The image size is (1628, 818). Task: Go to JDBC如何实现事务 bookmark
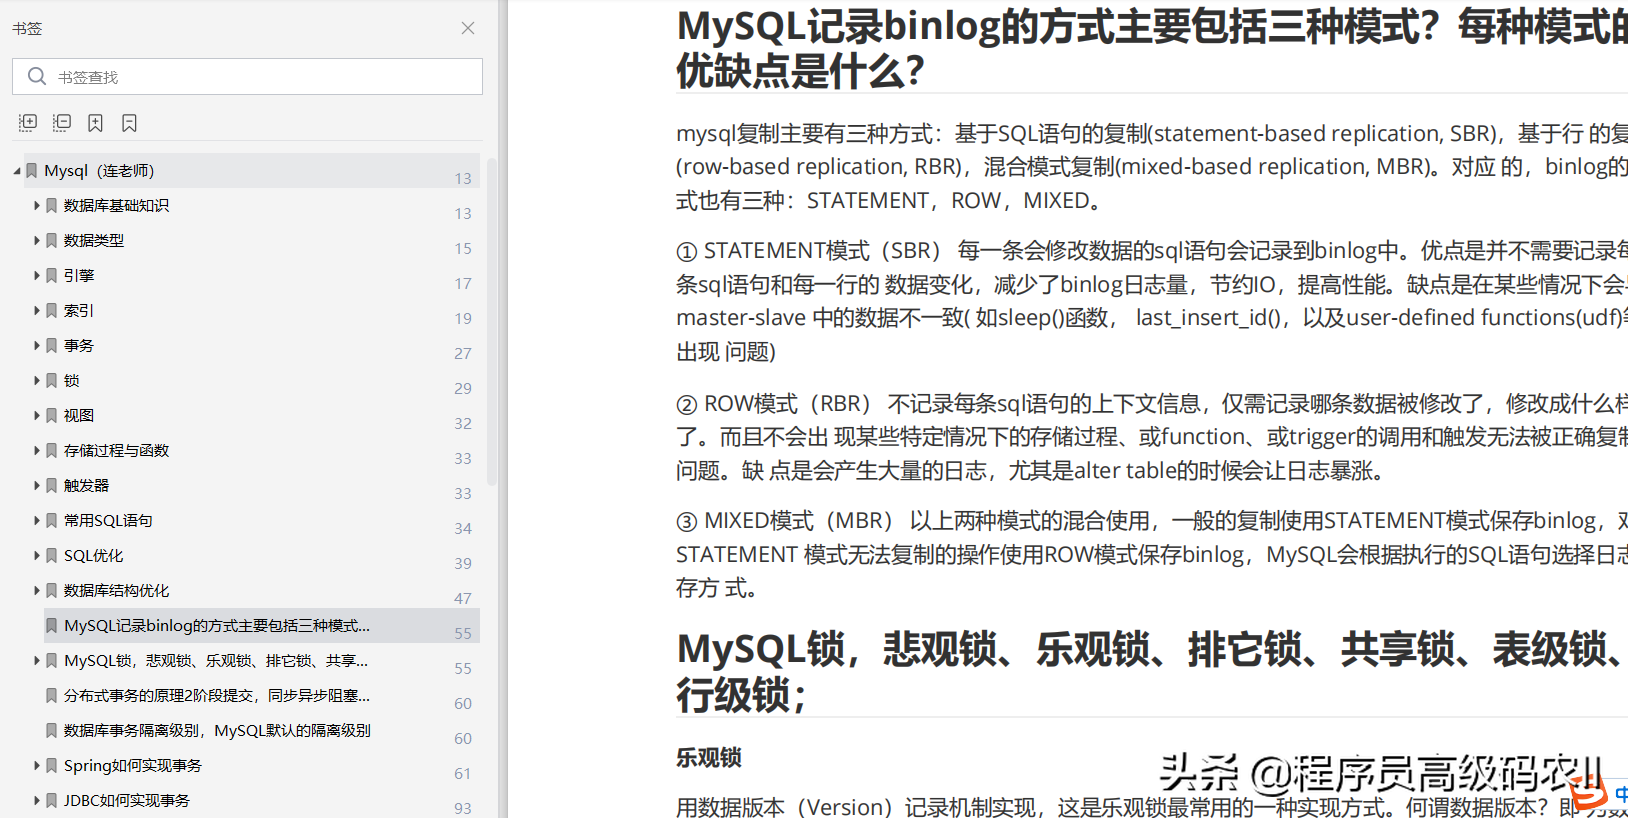coord(127,800)
